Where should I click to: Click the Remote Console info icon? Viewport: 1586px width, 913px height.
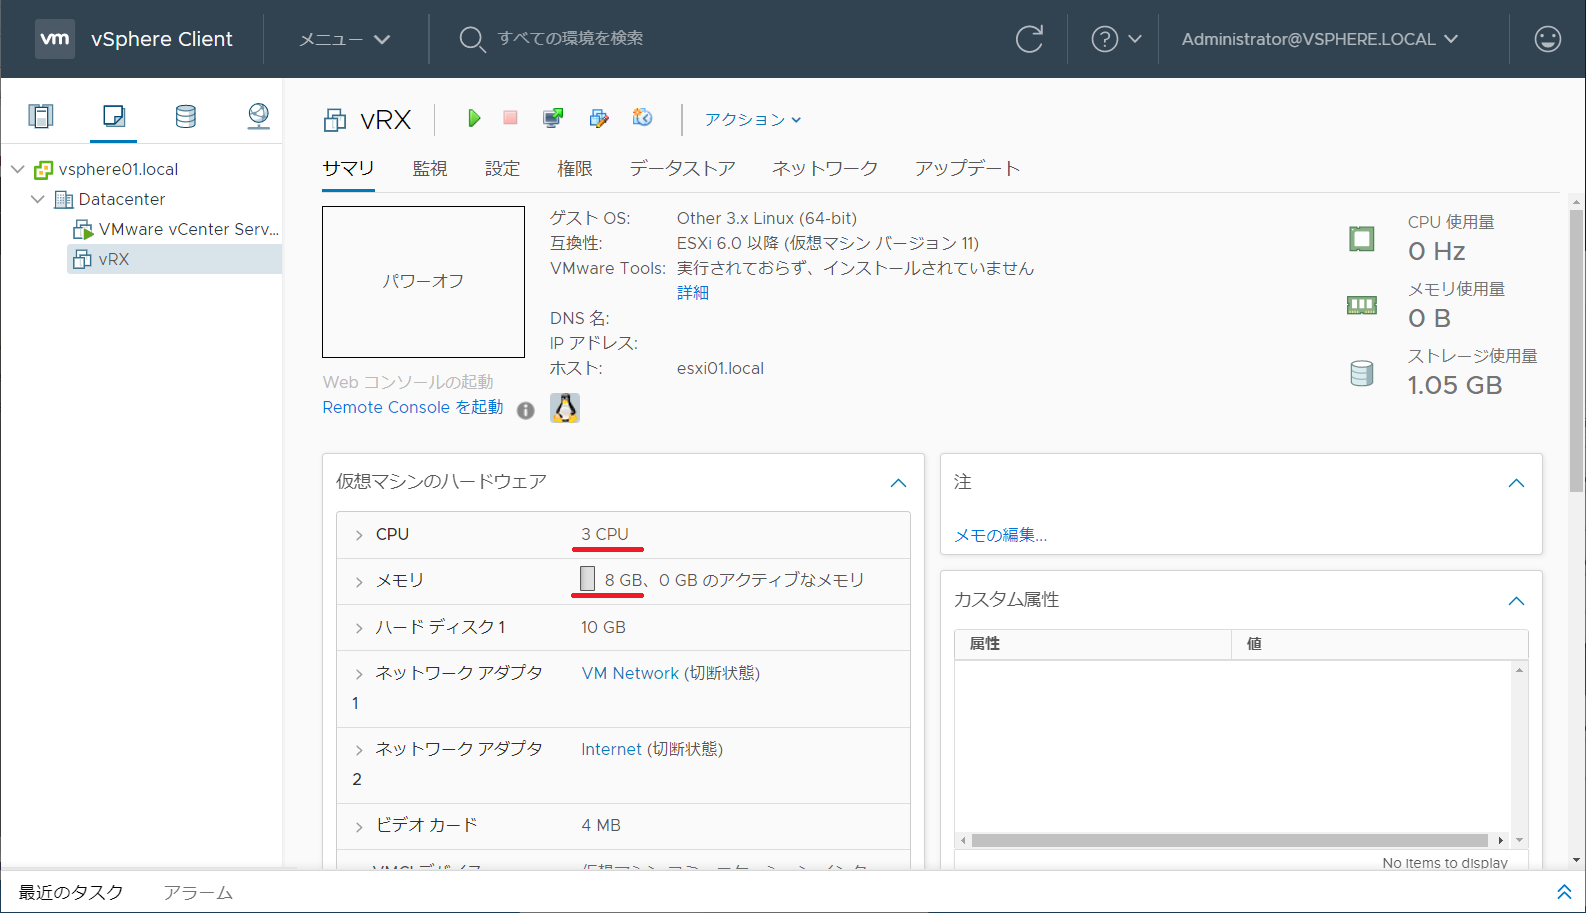(526, 410)
